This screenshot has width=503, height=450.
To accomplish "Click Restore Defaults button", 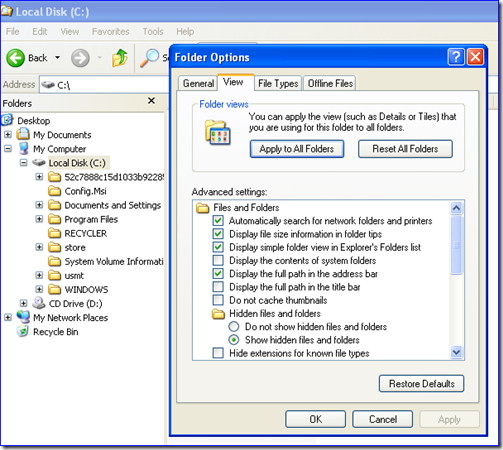I will coord(422,384).
